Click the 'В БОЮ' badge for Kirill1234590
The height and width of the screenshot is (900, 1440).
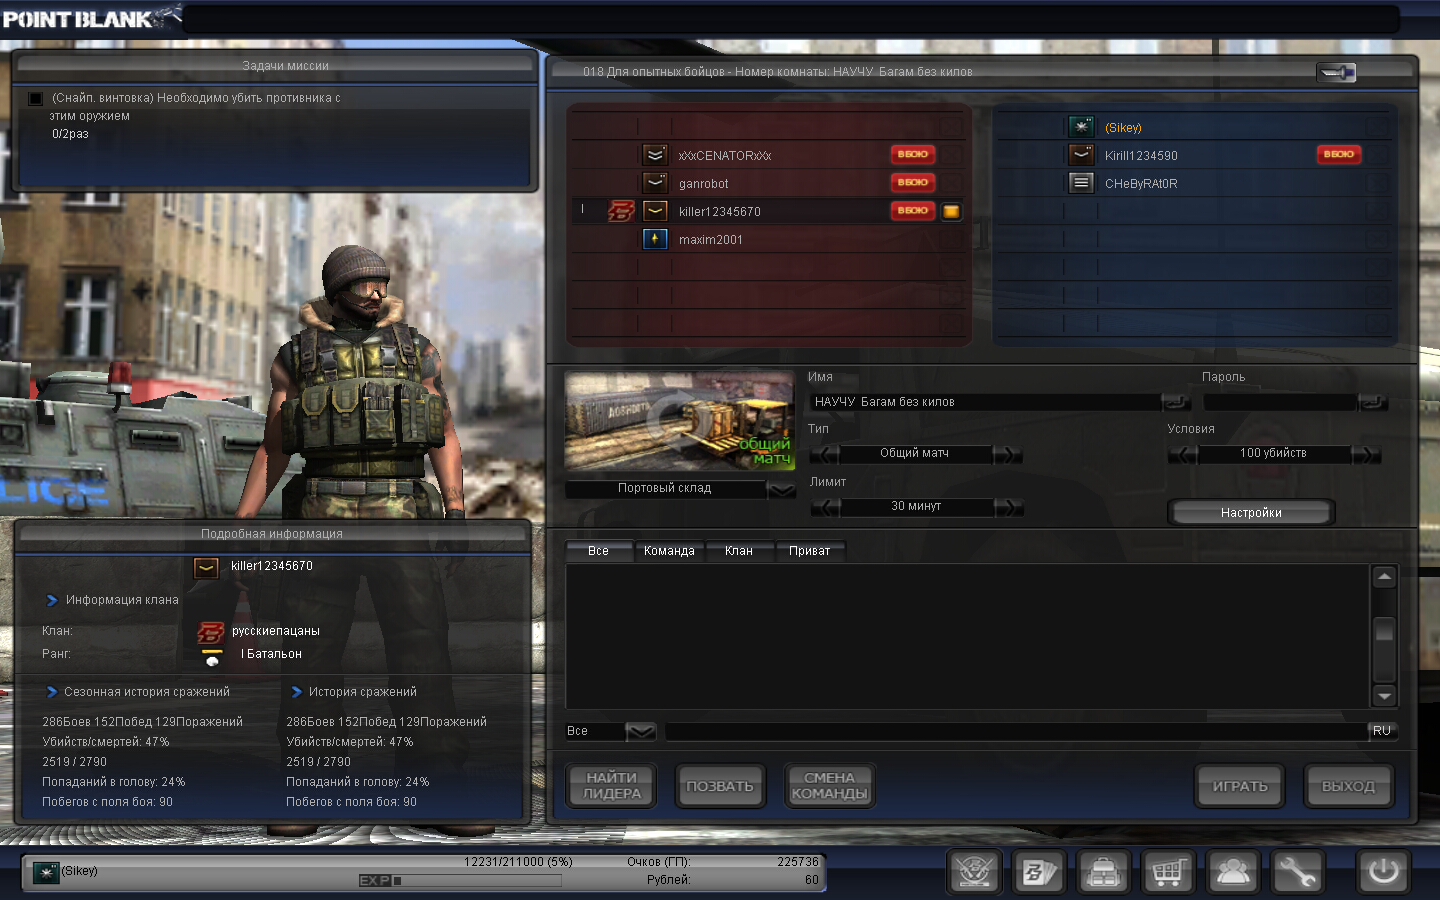(x=1339, y=154)
